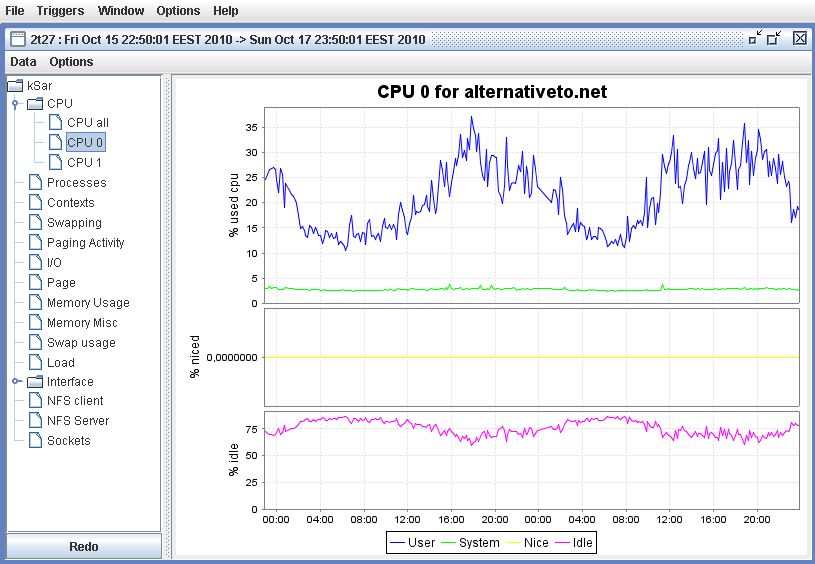Select CPU all in the tree
Image resolution: width=815 pixels, height=564 pixels.
(88, 123)
